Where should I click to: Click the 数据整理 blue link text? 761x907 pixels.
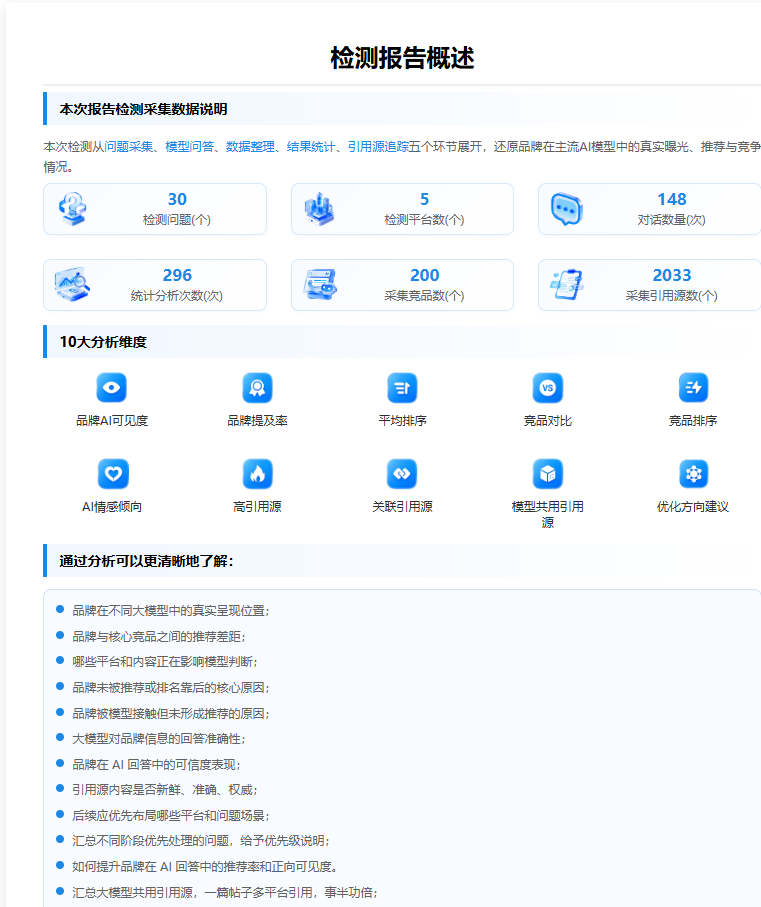[250, 147]
